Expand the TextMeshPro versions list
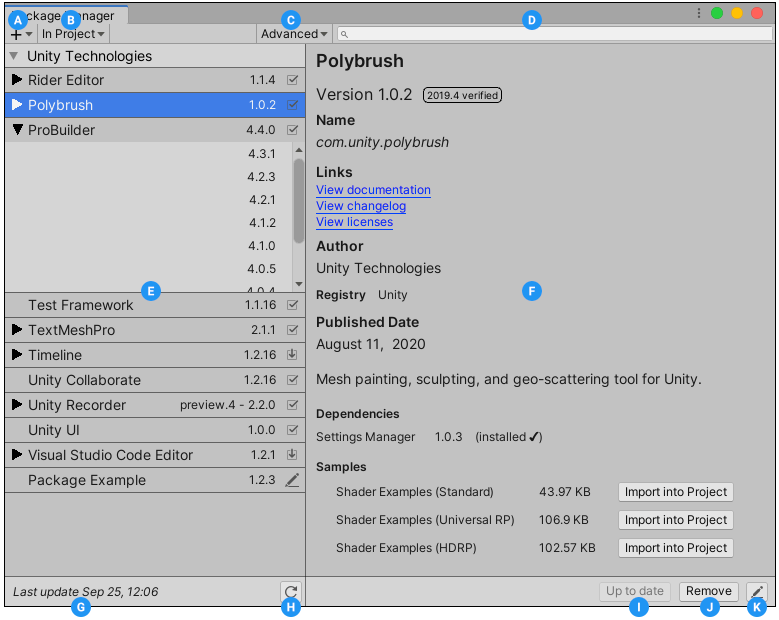Screen dimensions: 779x620 (17, 329)
